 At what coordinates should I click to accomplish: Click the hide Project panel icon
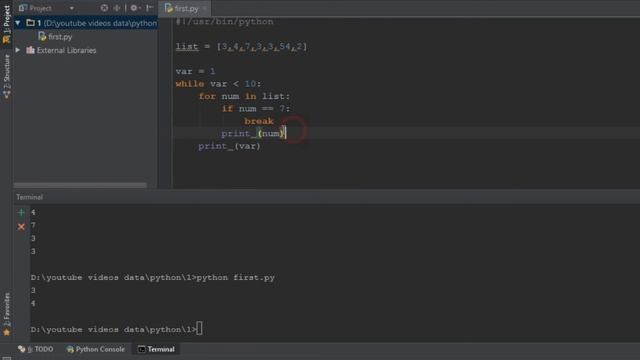click(149, 8)
